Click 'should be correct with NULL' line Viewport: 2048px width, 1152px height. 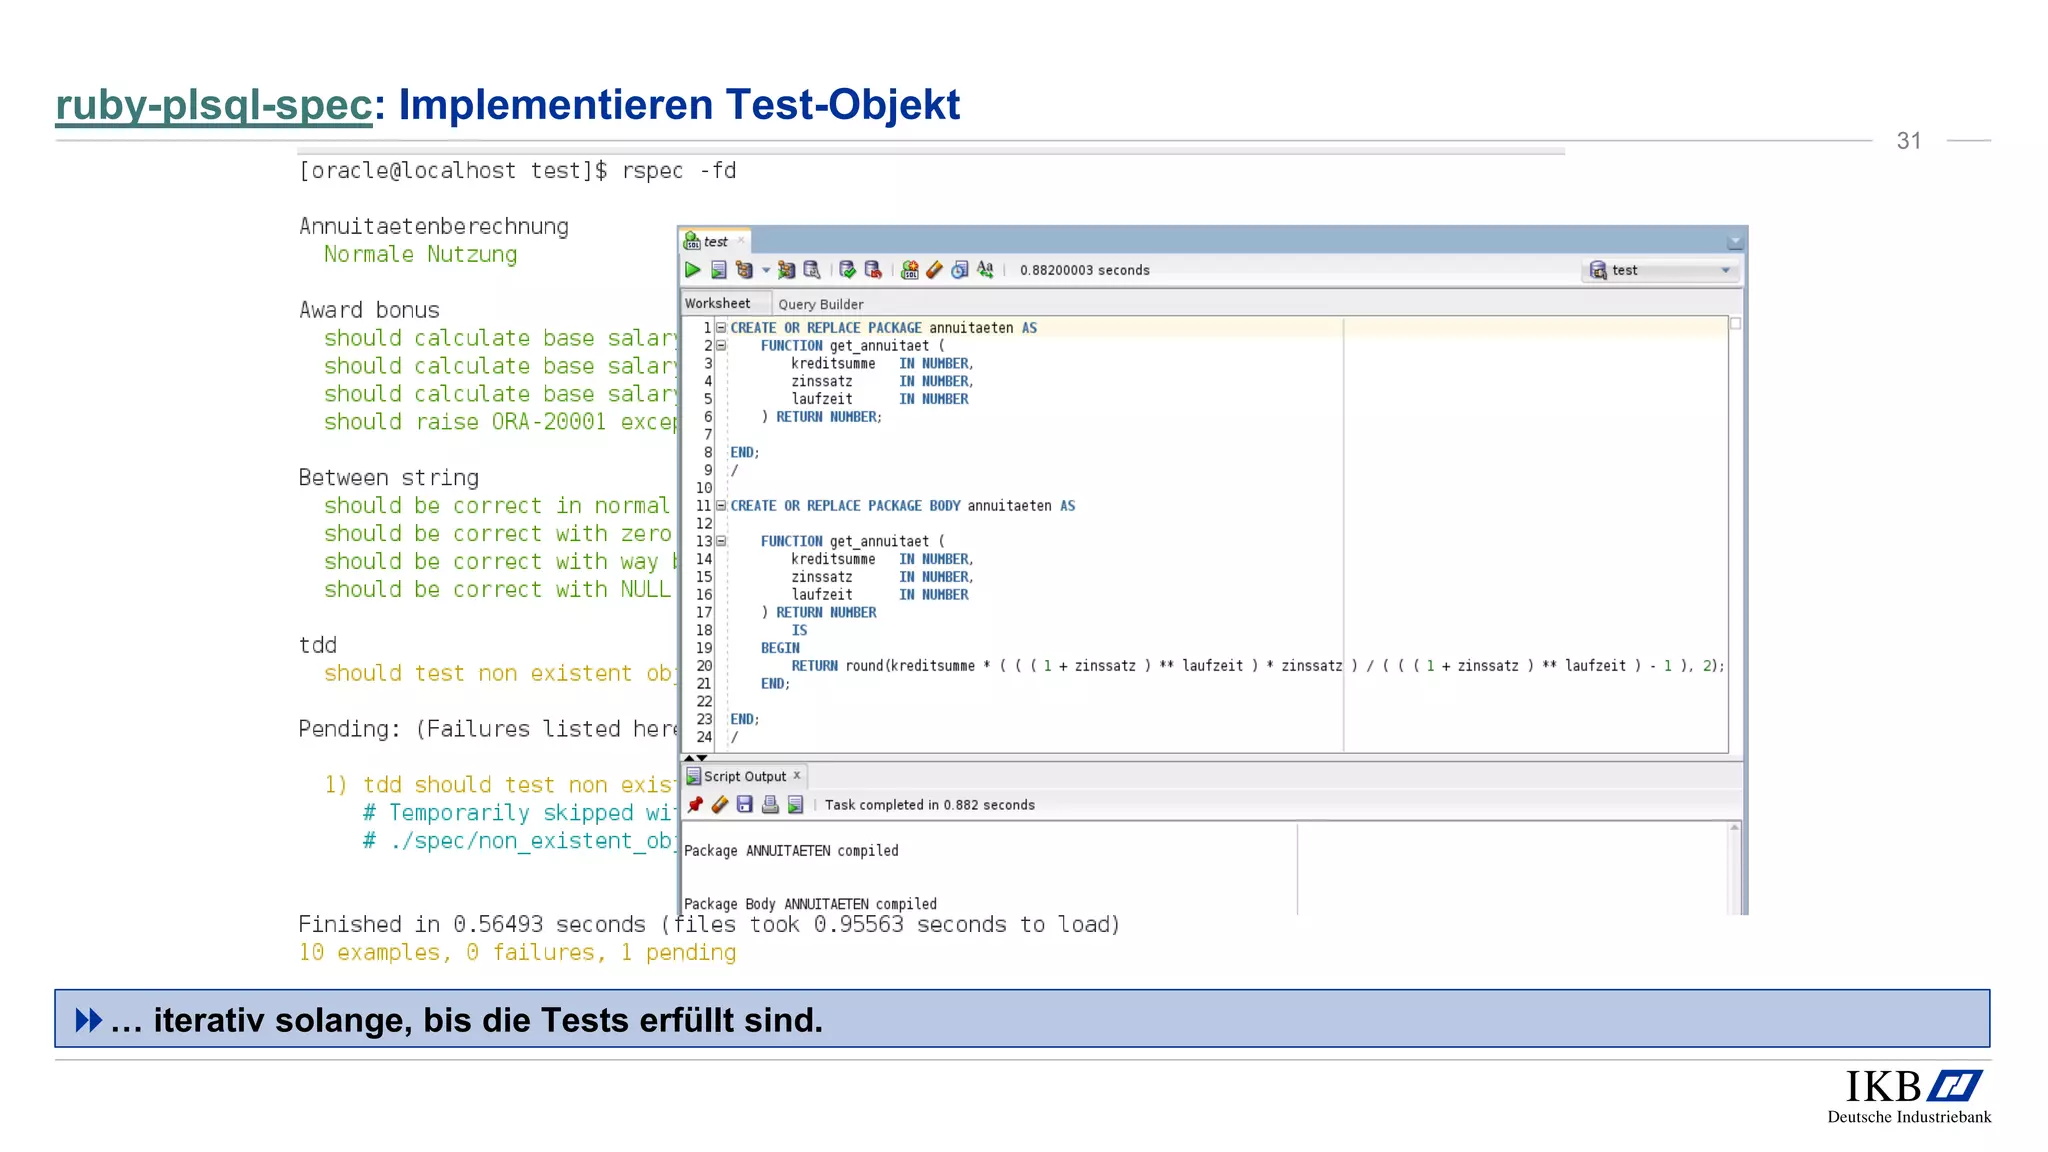tap(497, 590)
